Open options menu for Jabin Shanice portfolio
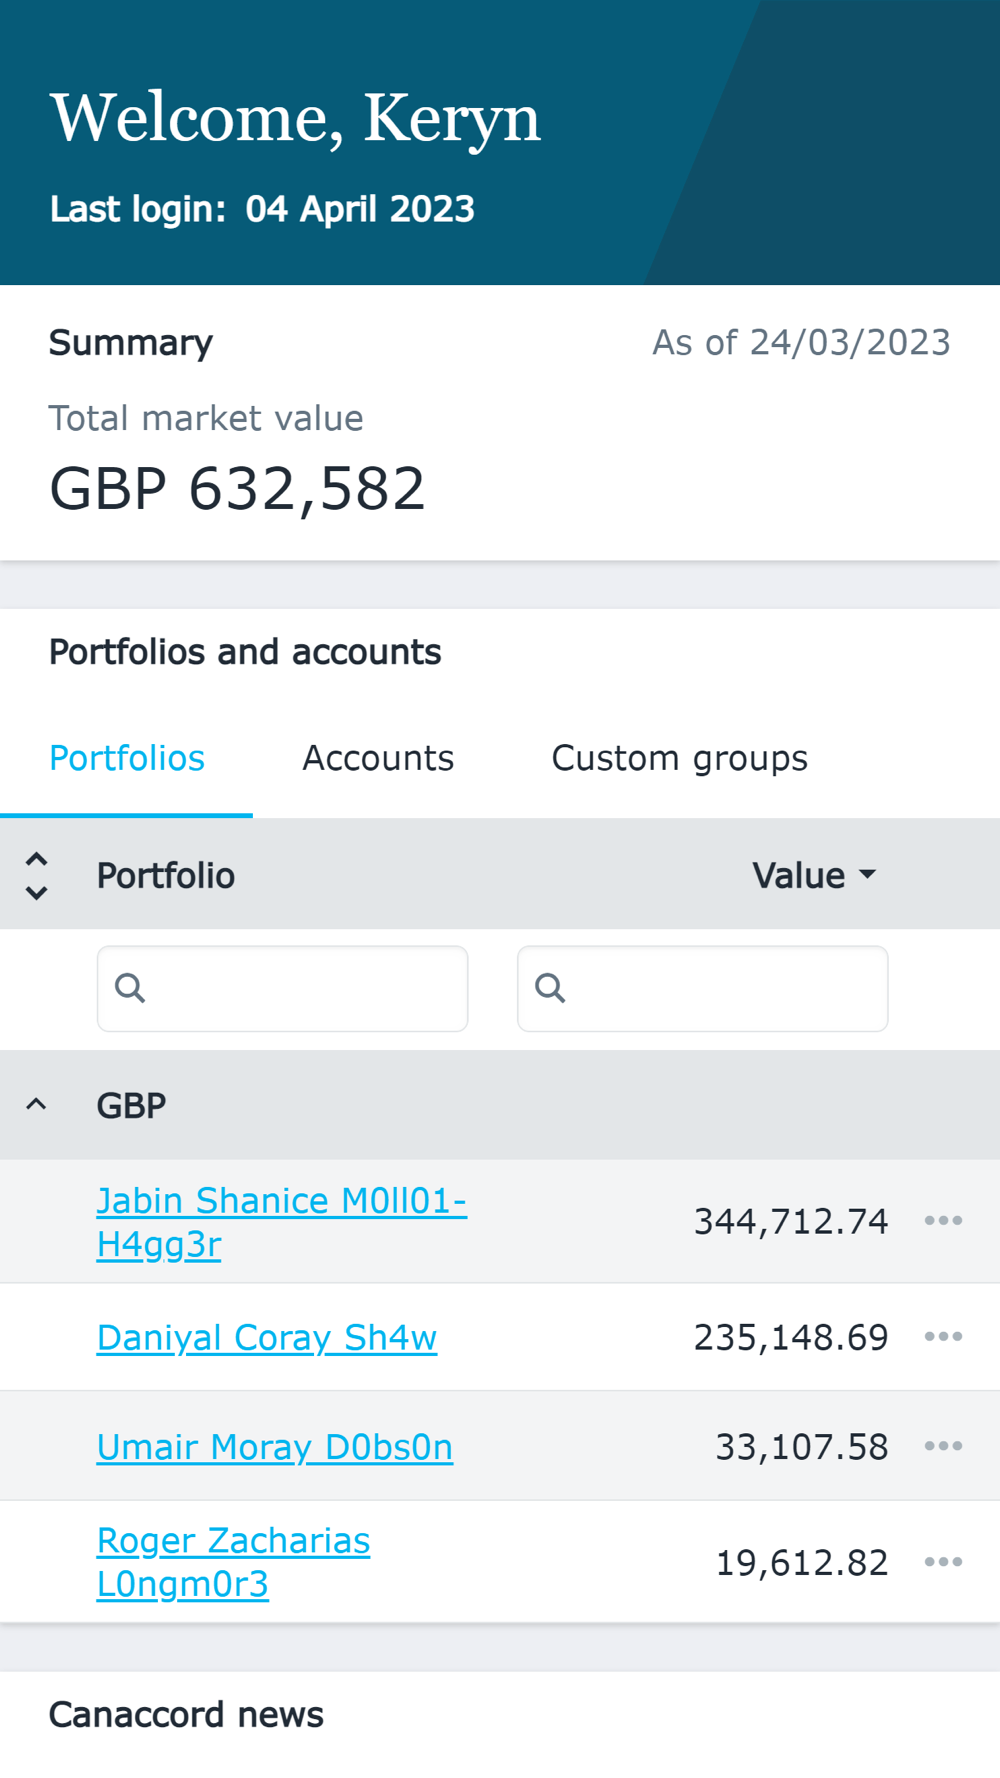1000x1778 pixels. coord(943,1221)
